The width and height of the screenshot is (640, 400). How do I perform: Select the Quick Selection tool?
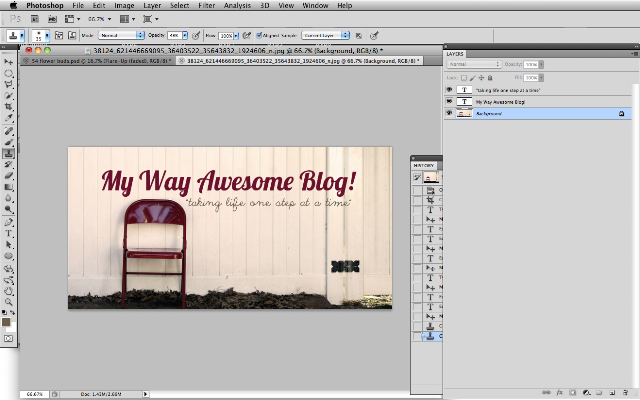point(8,96)
